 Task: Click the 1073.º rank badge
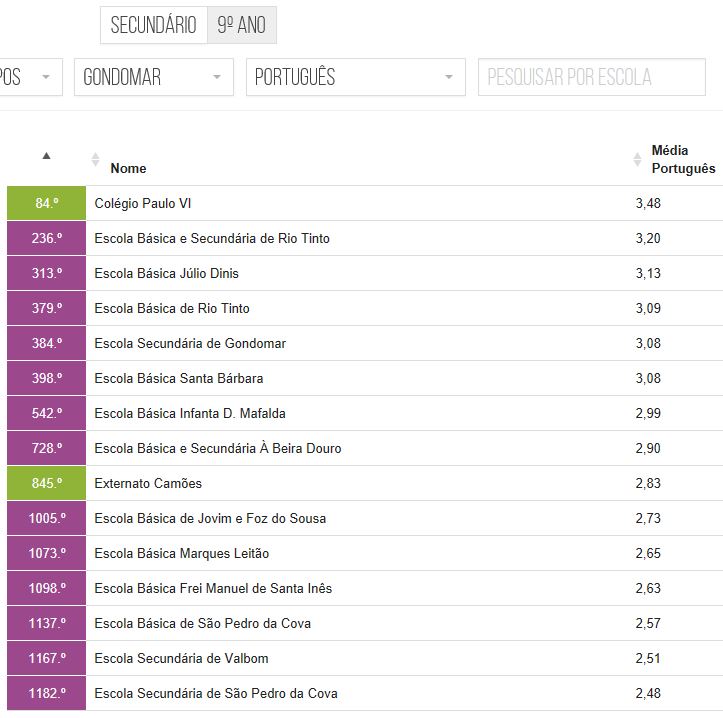point(47,553)
